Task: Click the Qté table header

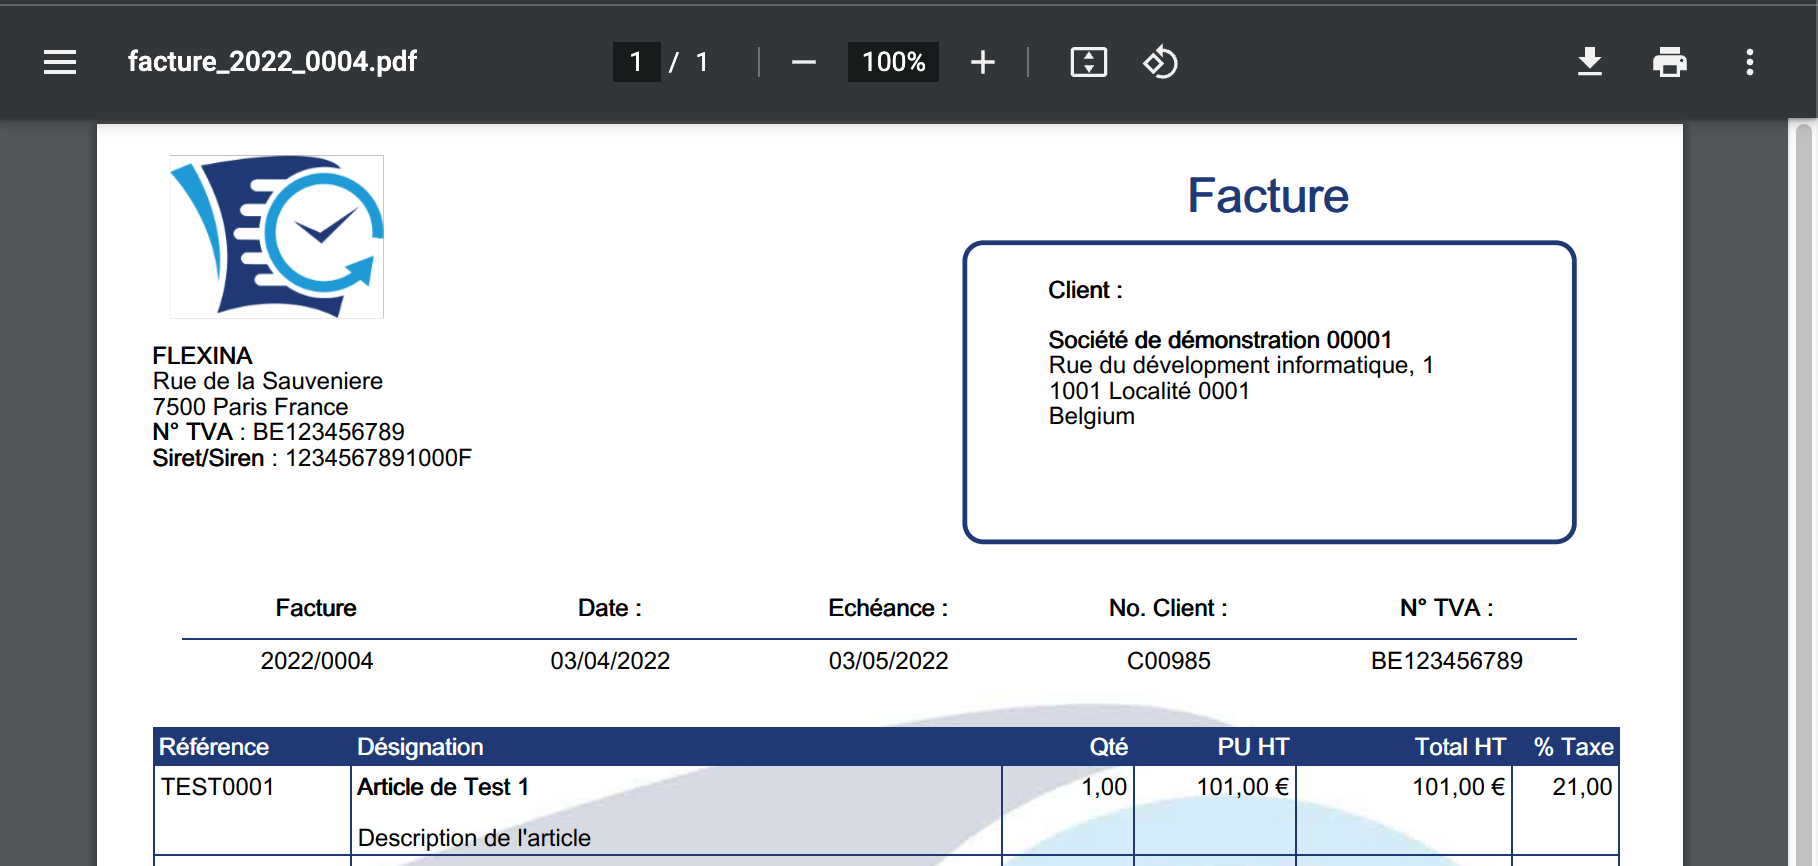Action: pos(1109,747)
